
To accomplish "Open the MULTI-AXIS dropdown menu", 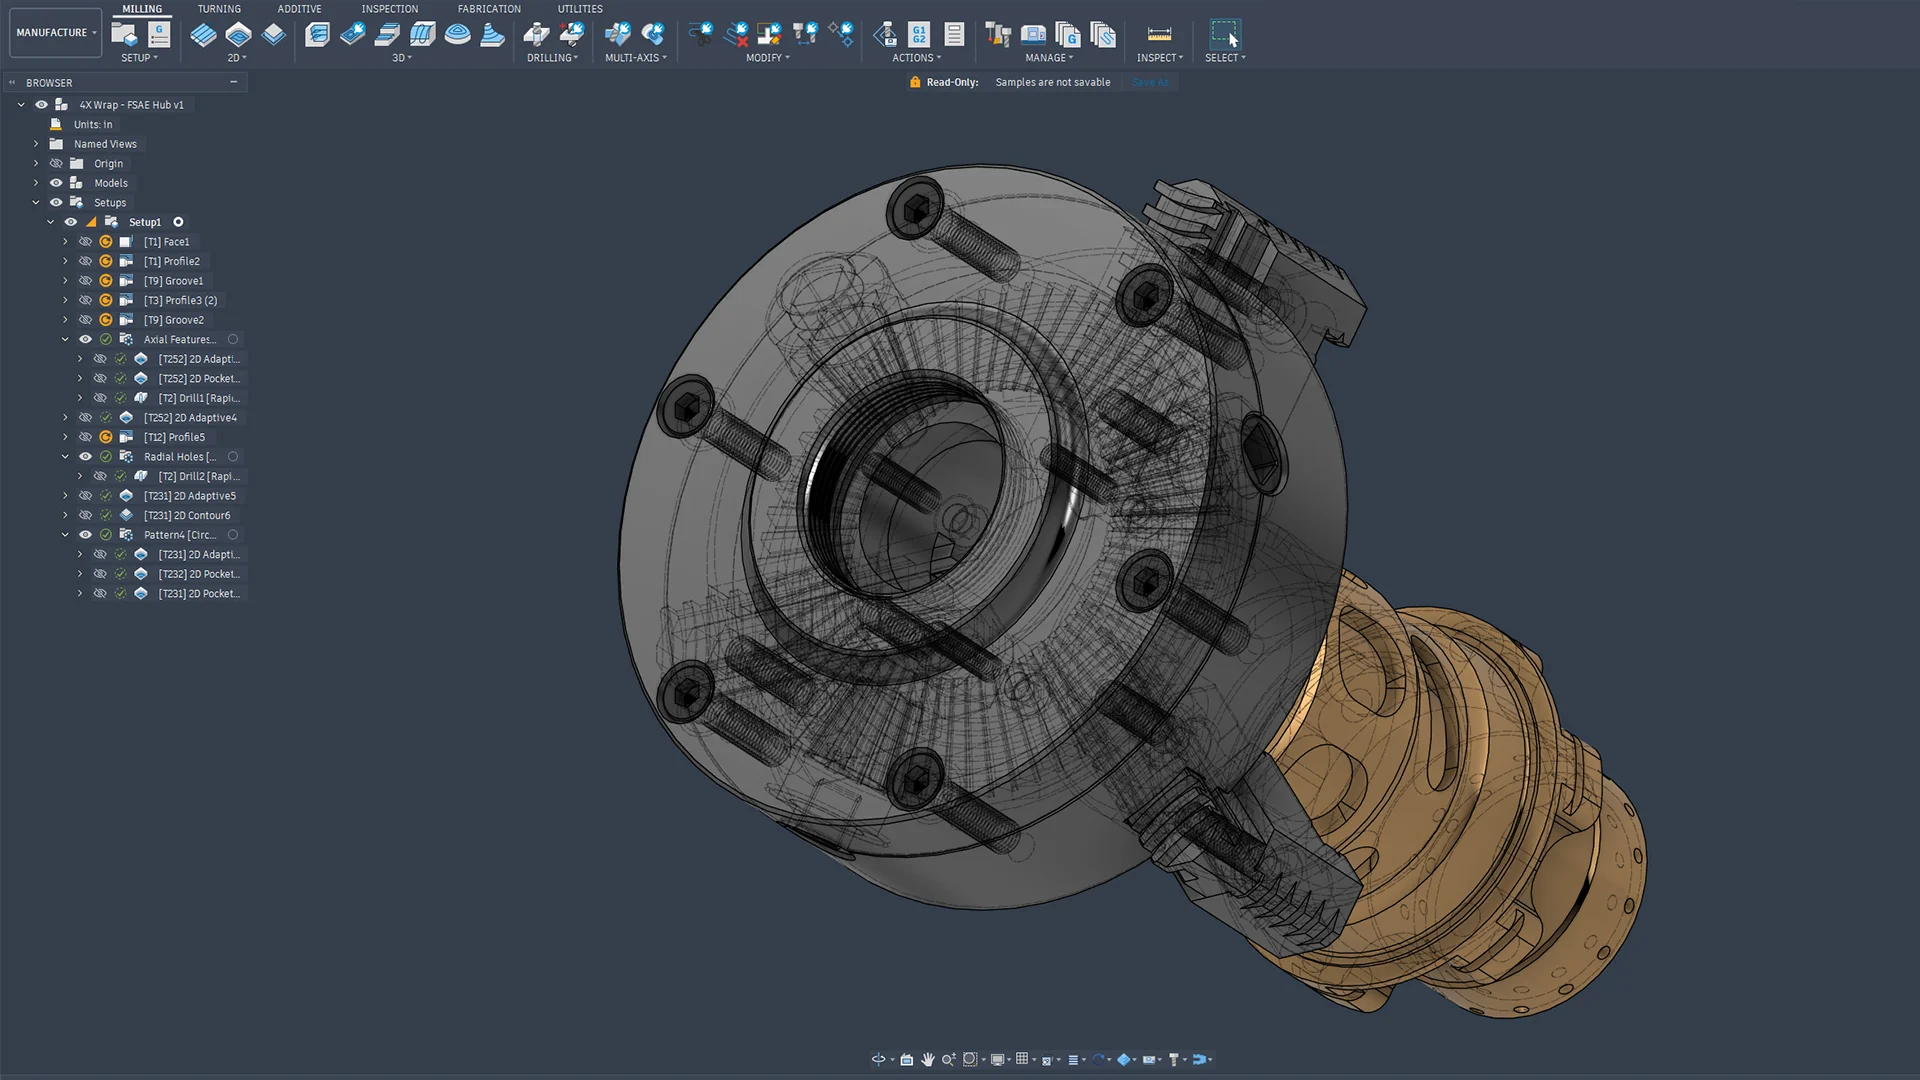I will pos(636,58).
